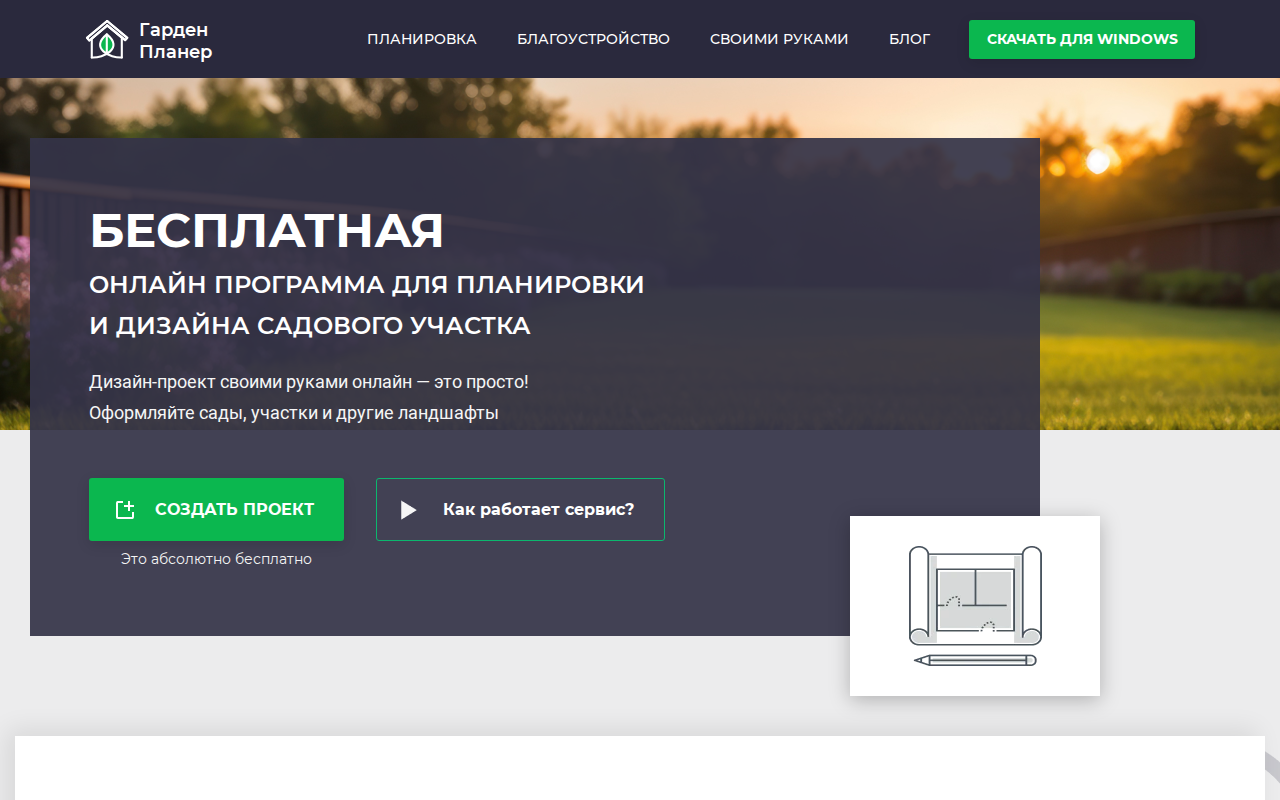Click the play triangle icon

click(x=408, y=510)
